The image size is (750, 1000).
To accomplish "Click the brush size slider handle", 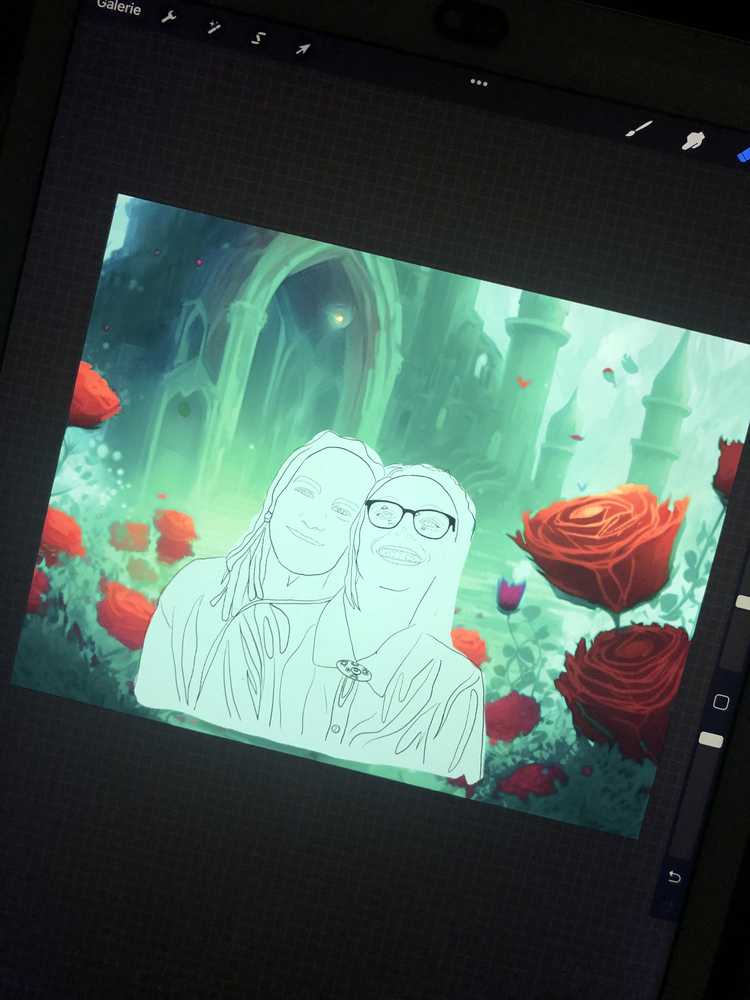I will [742, 601].
